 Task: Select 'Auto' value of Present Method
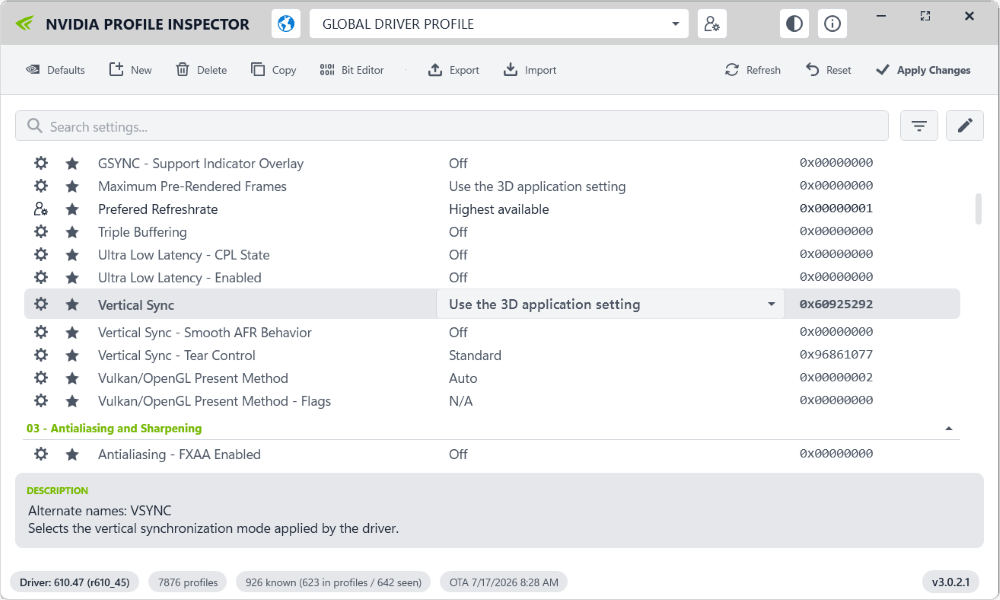coord(463,378)
